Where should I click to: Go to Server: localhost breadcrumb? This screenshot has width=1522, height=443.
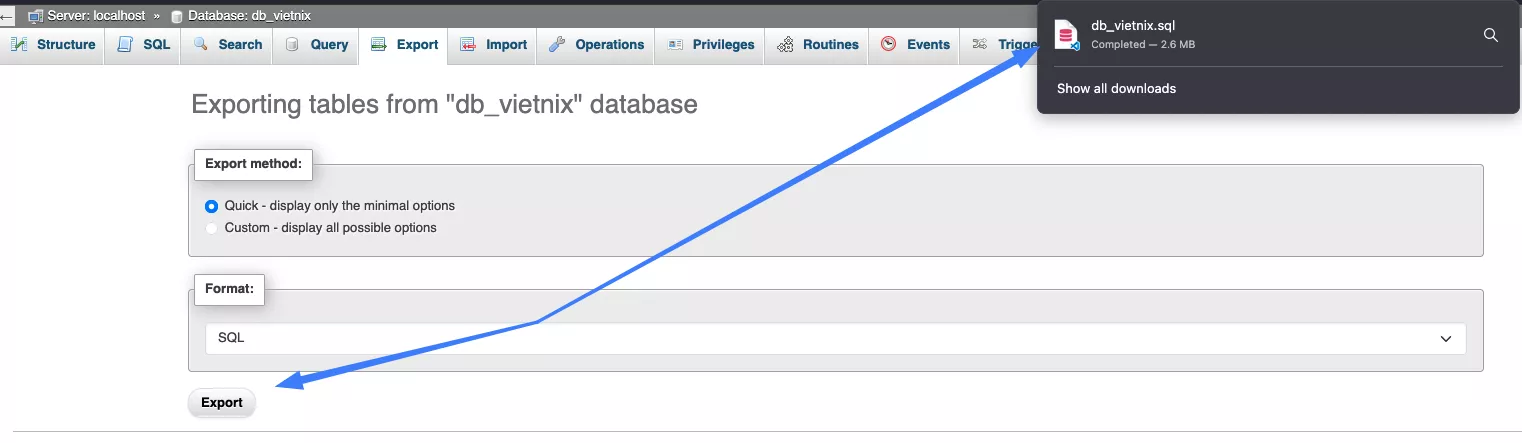point(93,16)
